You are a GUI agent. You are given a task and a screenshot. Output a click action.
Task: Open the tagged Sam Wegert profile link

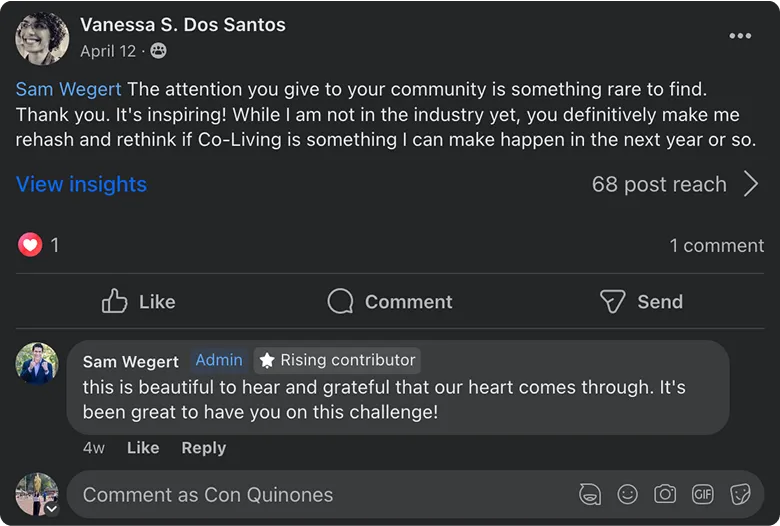point(68,90)
